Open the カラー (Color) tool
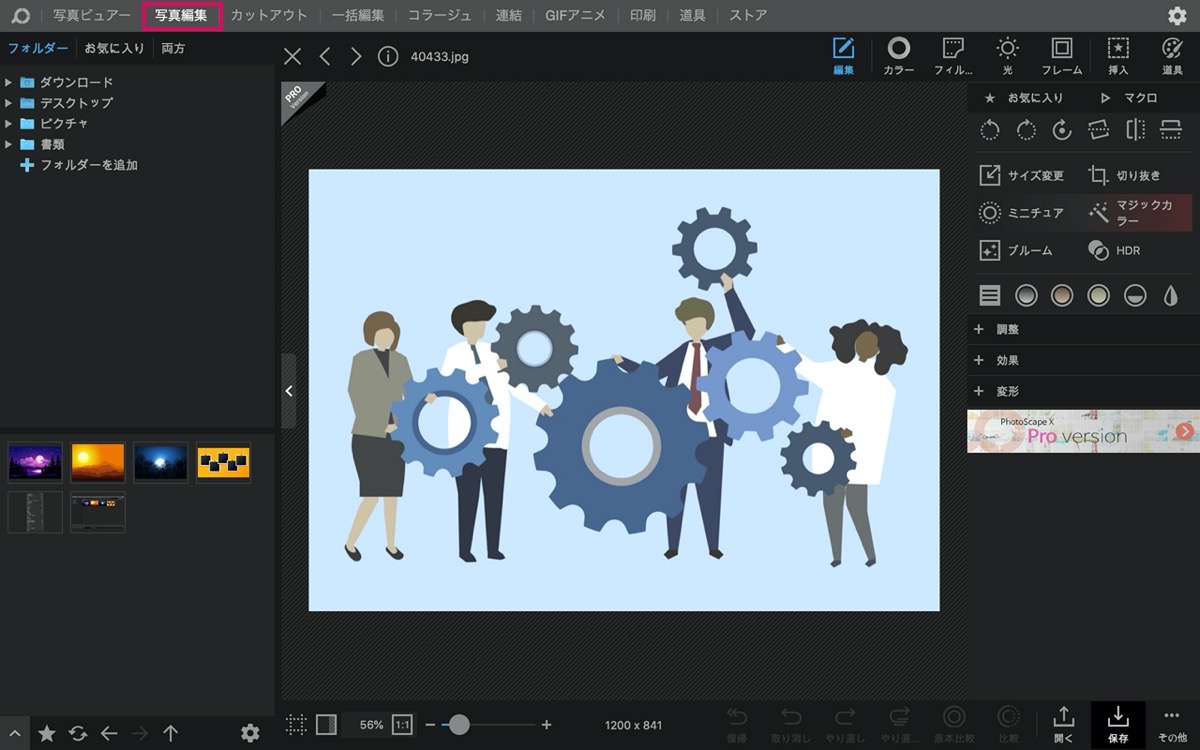The height and width of the screenshot is (750, 1200). [898, 56]
